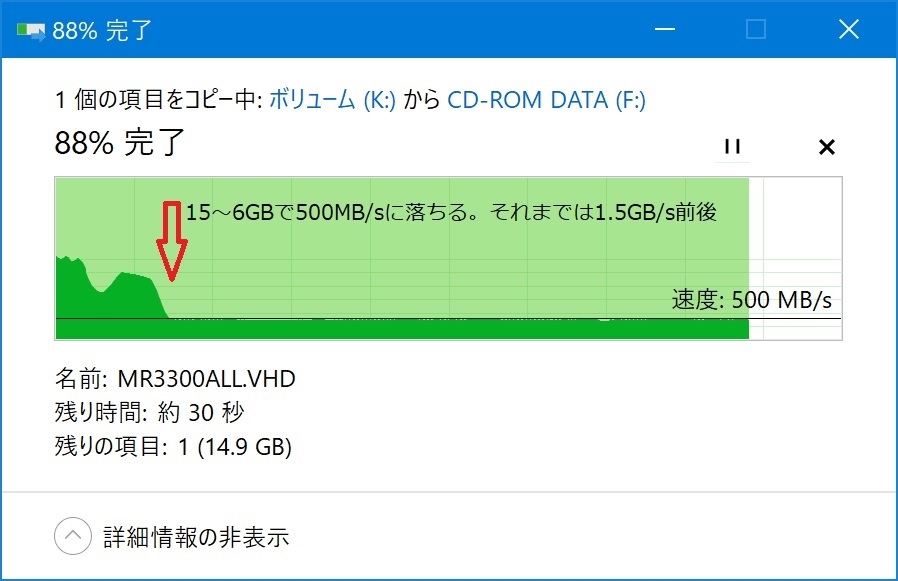The height and width of the screenshot is (581, 898).
Task: Maximize the copy progress window
Action: coord(756,29)
